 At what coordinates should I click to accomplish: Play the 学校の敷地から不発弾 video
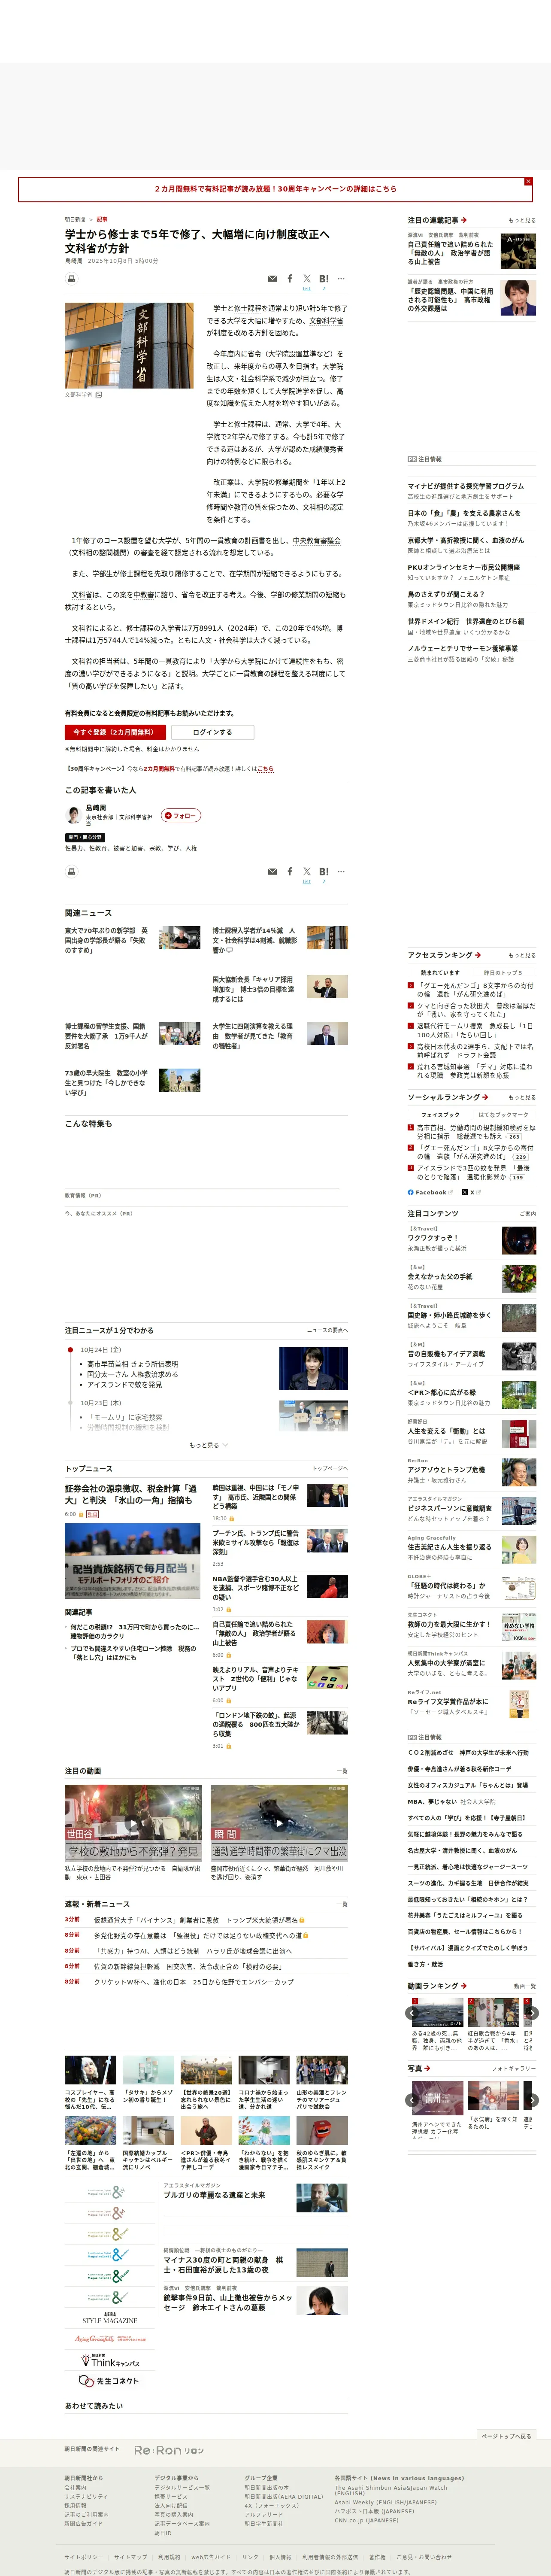[x=133, y=1824]
